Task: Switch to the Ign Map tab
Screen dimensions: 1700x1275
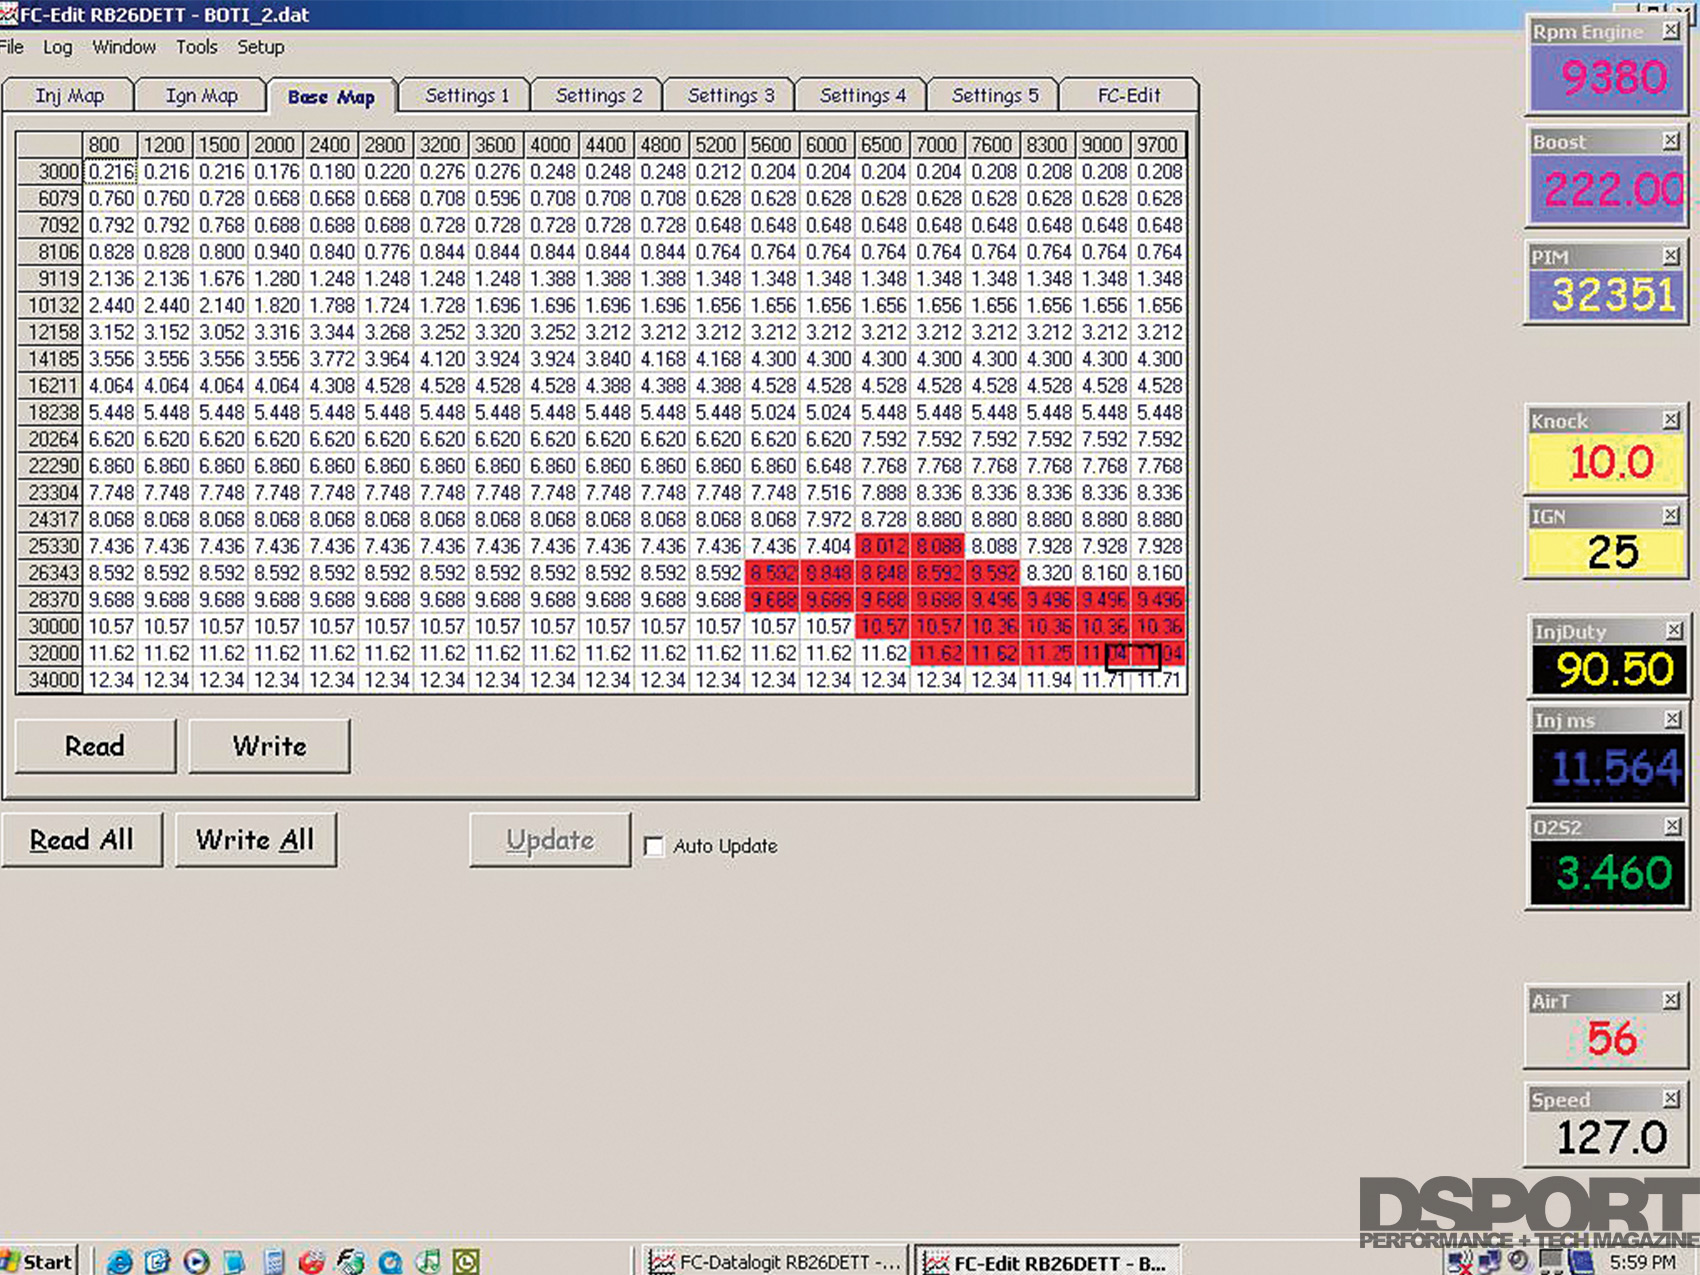Action: [x=201, y=96]
